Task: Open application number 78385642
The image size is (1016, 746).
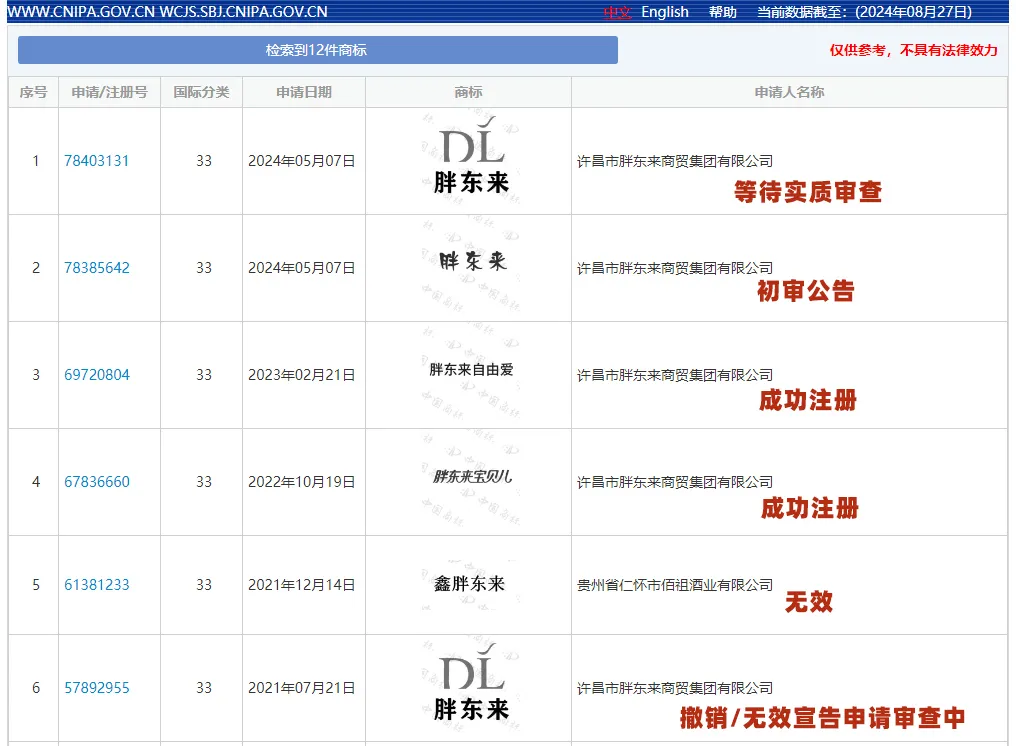Action: coord(97,268)
